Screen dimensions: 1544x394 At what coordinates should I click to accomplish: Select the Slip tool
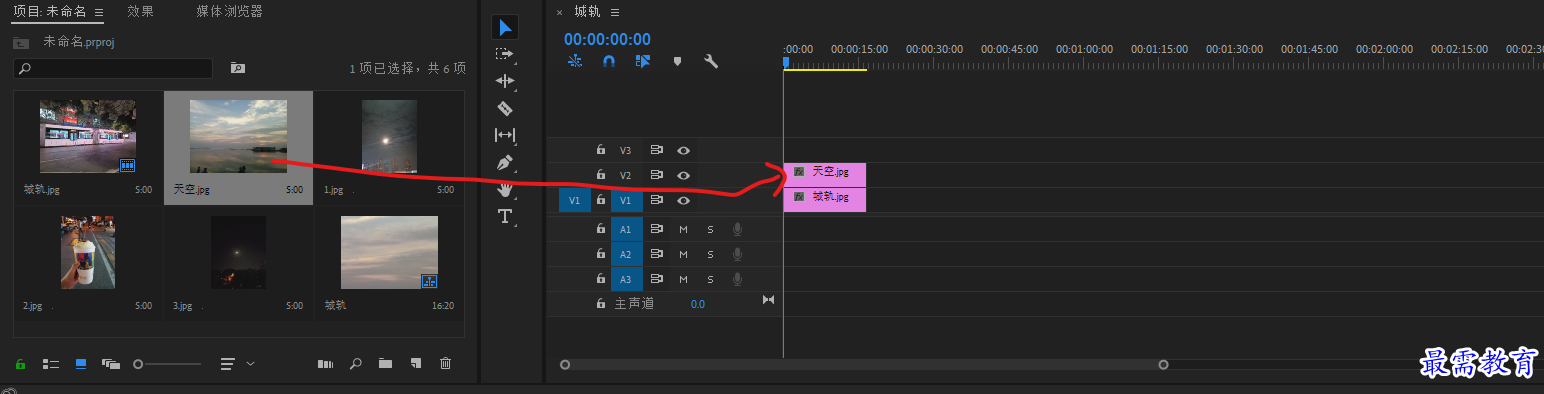(x=505, y=135)
